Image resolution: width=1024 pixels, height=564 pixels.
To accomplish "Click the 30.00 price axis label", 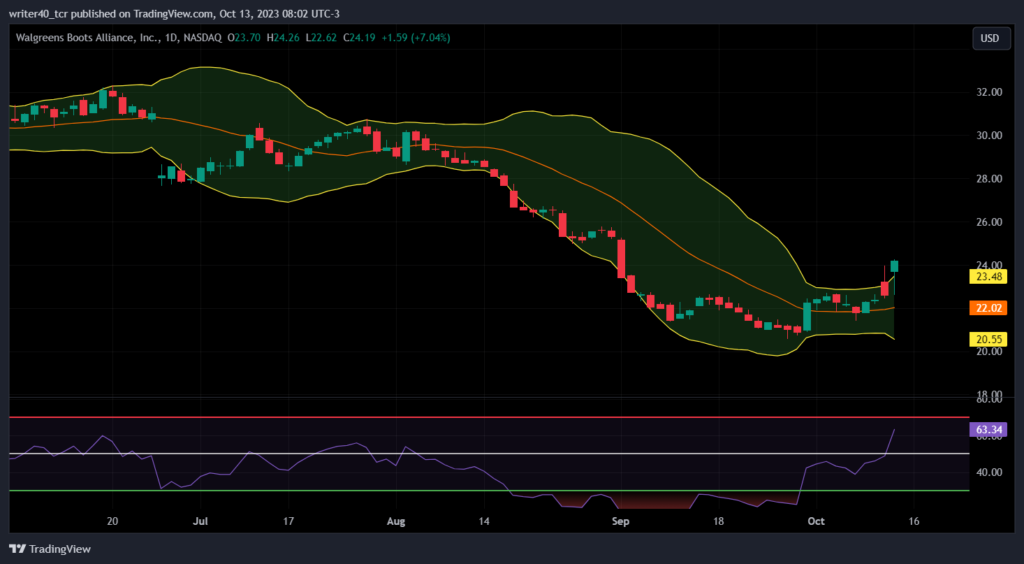I will [989, 136].
